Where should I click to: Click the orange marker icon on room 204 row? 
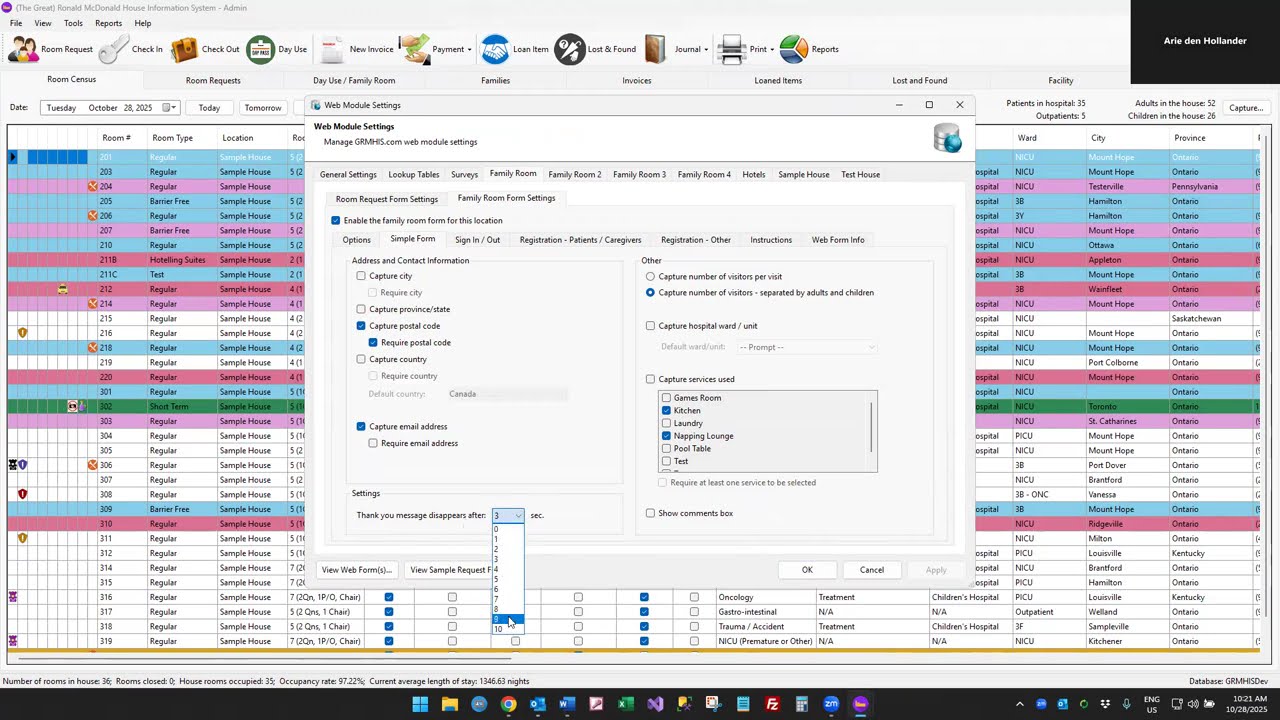tap(93, 186)
